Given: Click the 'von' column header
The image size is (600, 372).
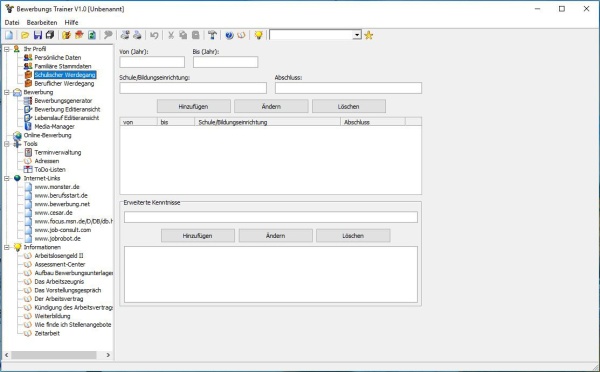Looking at the screenshot, I should click(139, 122).
